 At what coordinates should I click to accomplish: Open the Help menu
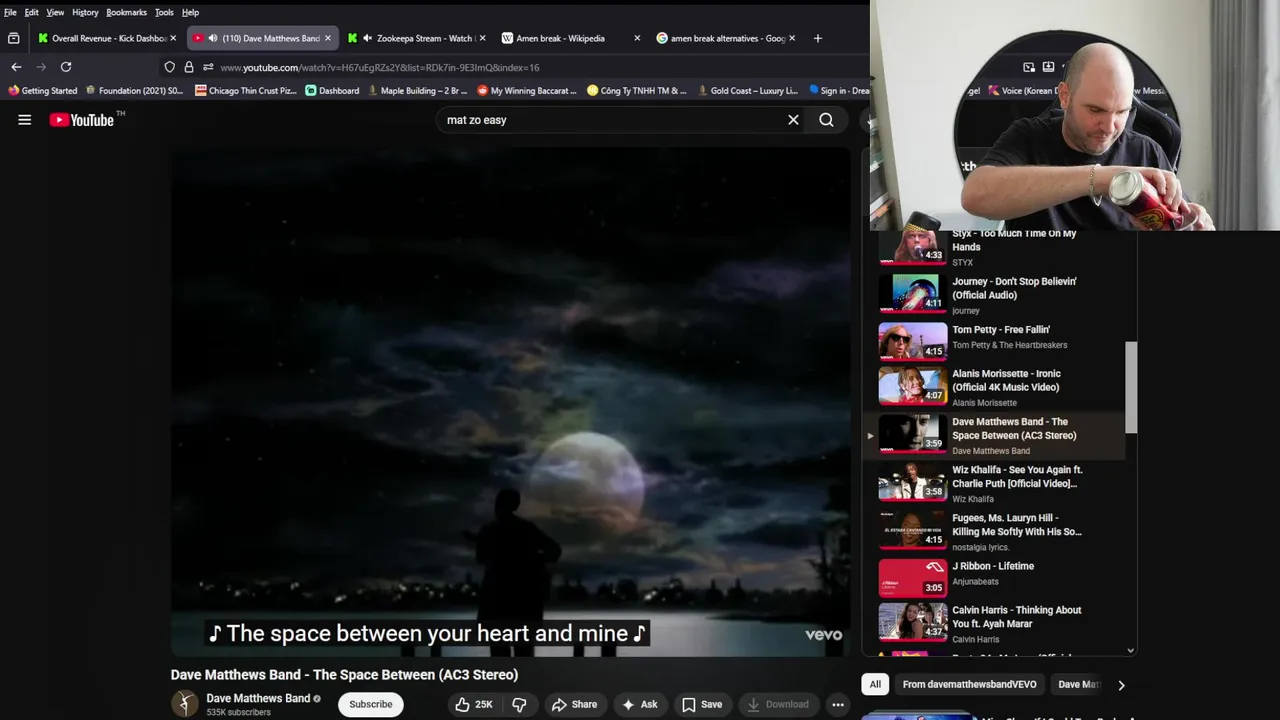coord(190,12)
